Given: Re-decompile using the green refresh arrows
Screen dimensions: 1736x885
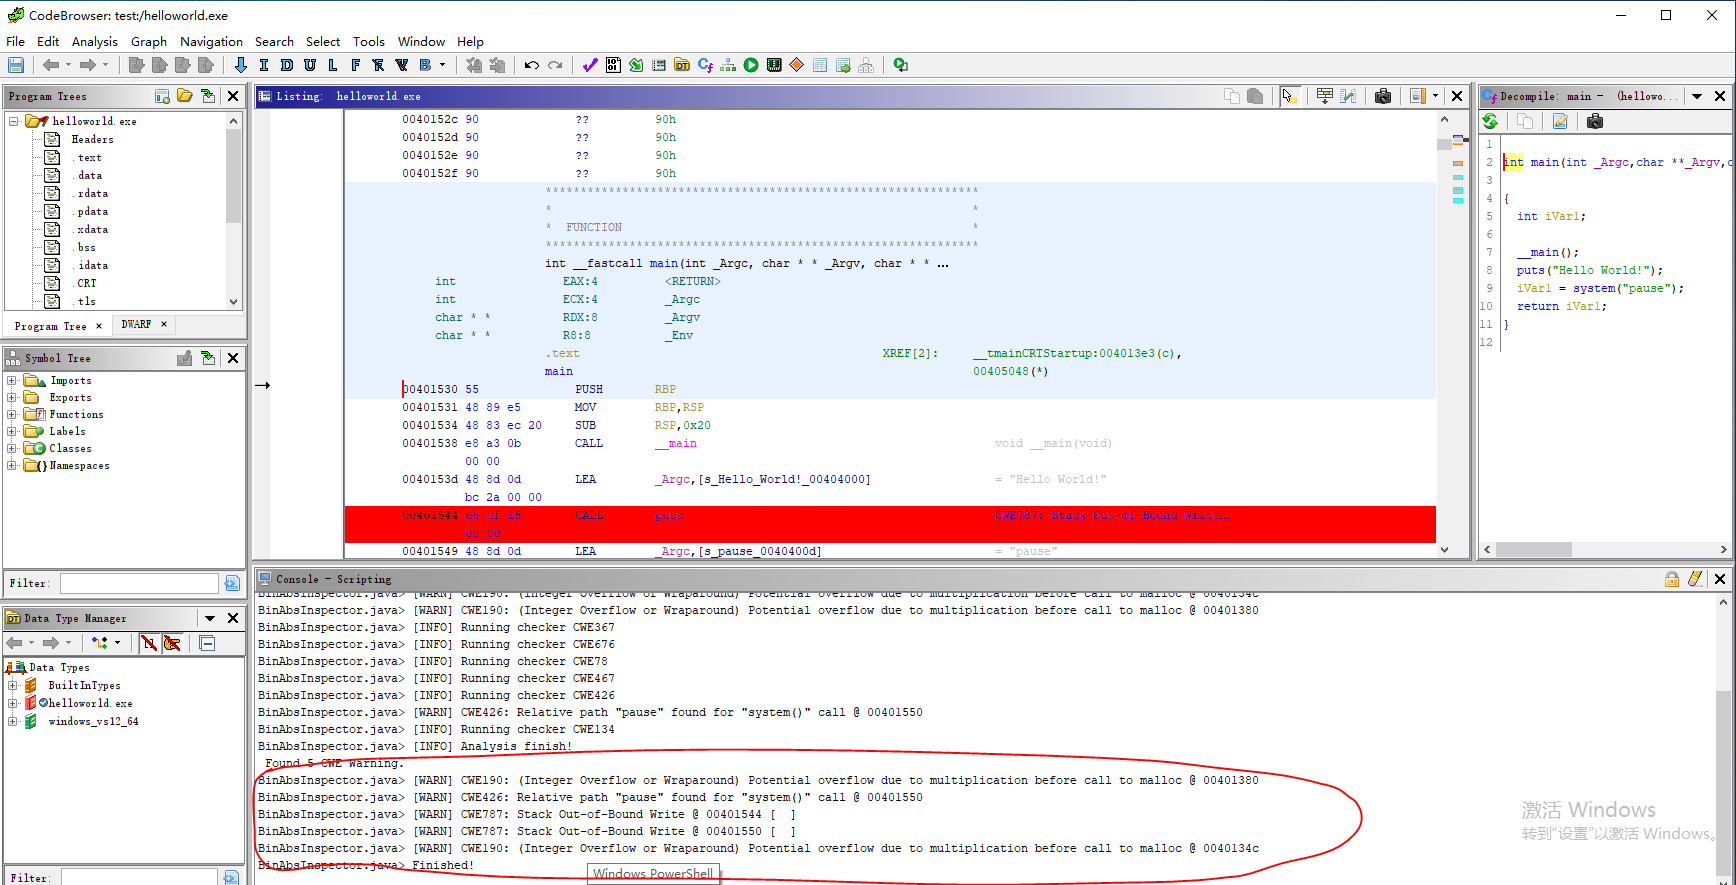Looking at the screenshot, I should [1490, 121].
